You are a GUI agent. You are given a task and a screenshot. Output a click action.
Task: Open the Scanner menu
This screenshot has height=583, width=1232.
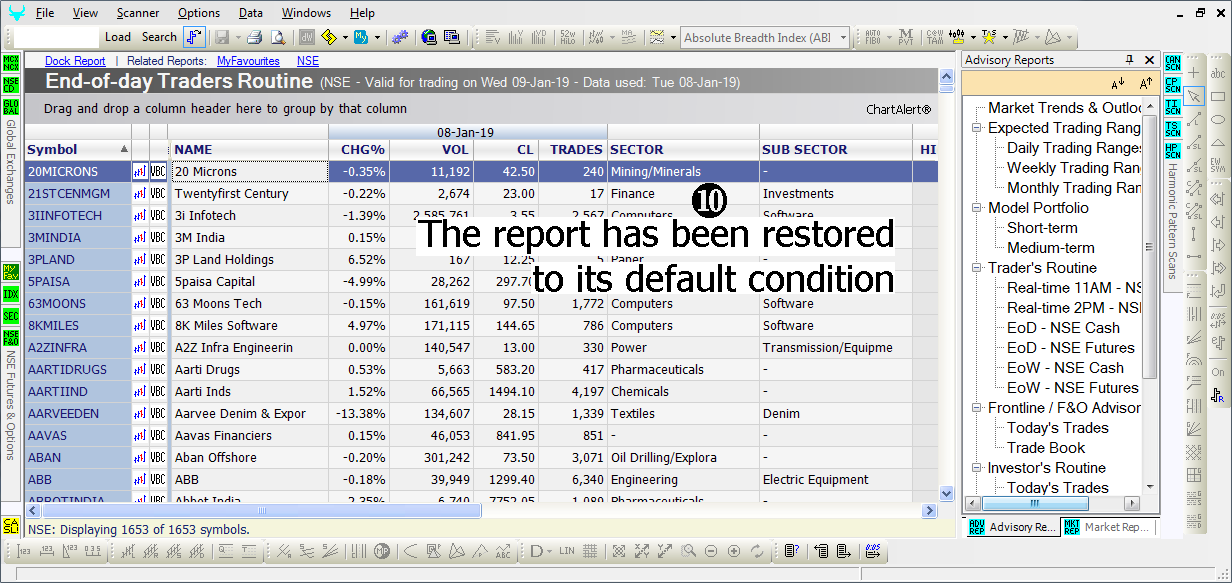click(137, 13)
